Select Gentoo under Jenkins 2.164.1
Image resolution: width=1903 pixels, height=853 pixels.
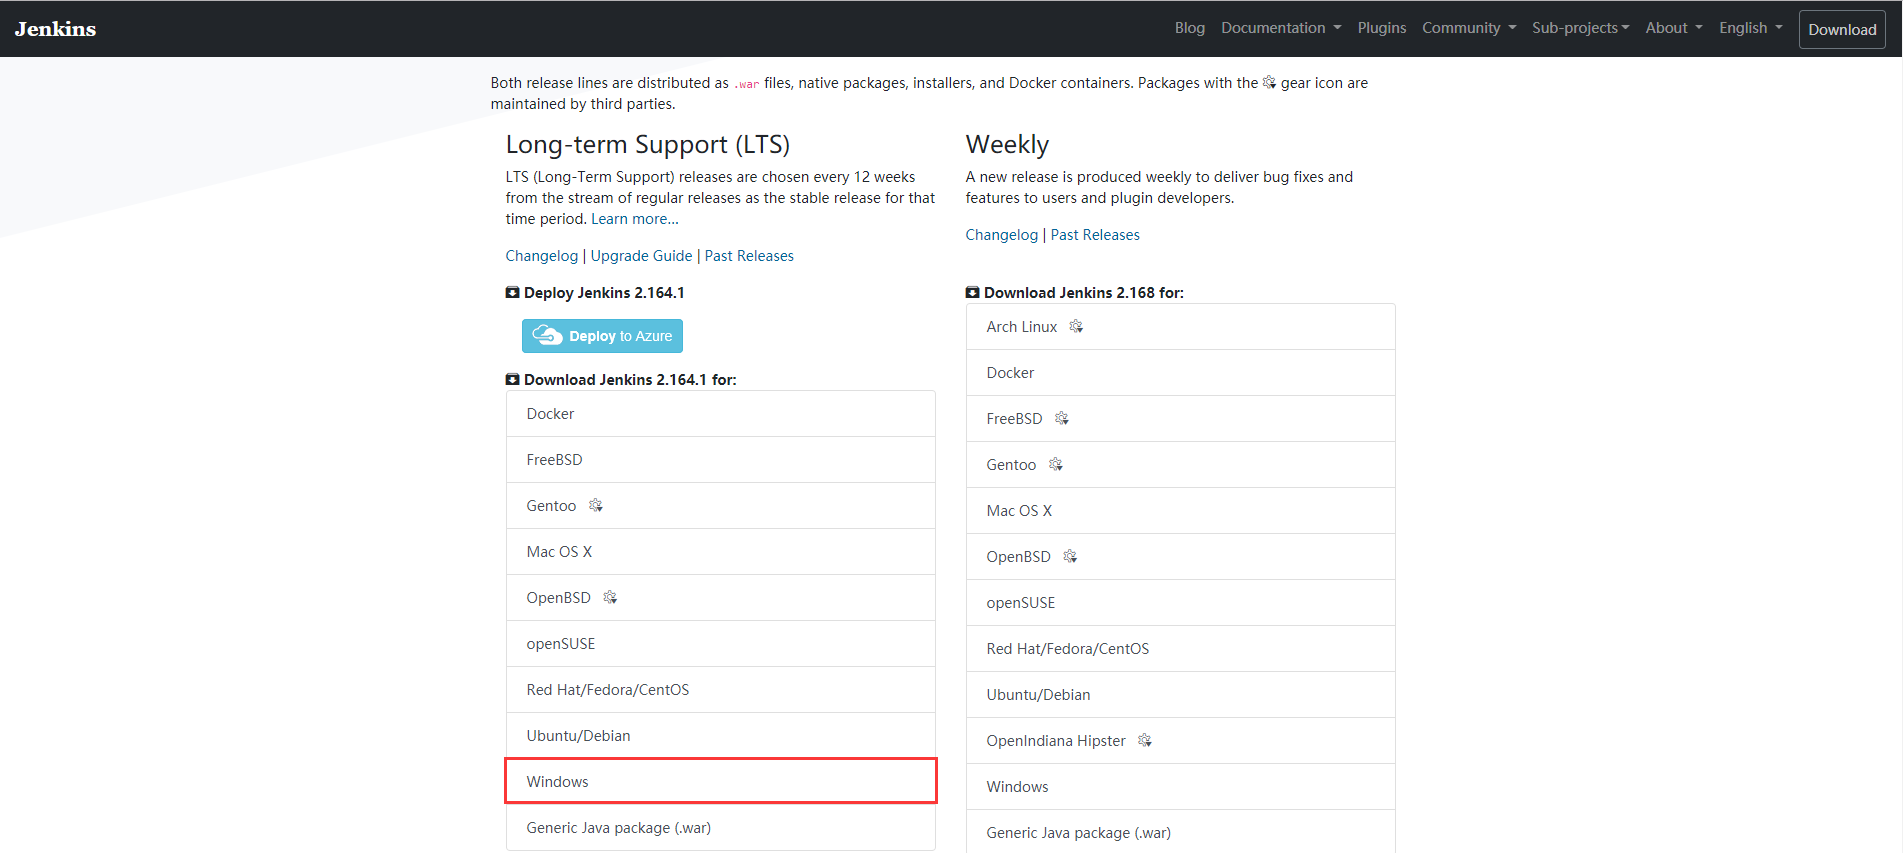721,506
